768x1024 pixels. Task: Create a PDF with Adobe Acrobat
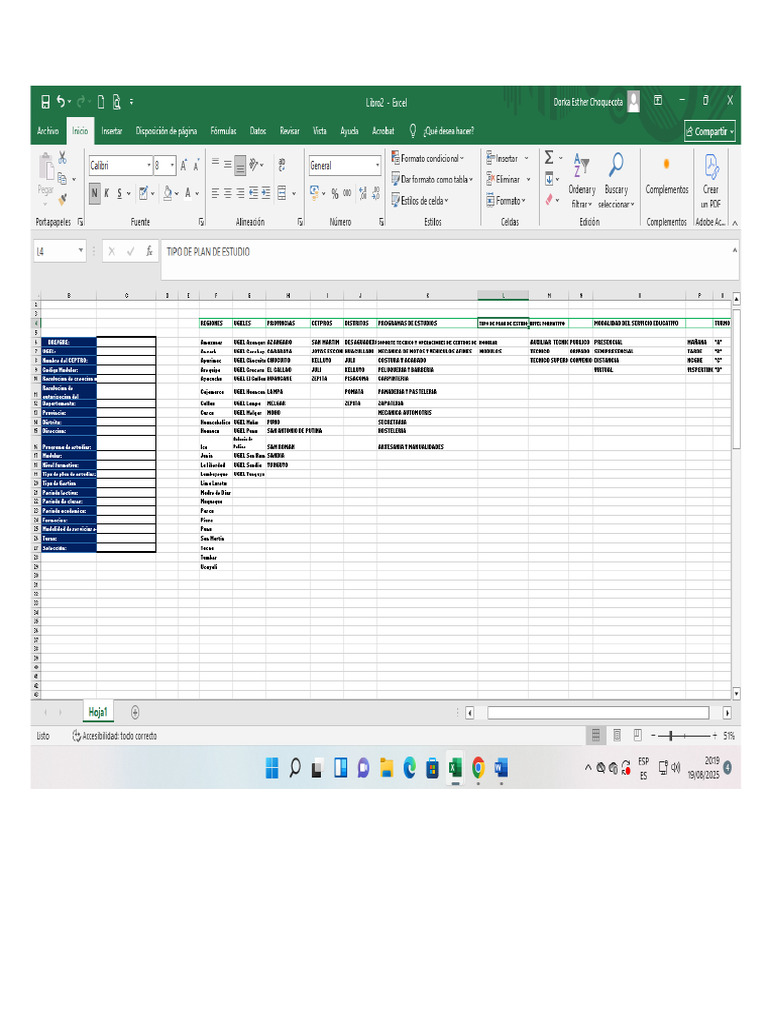point(711,180)
